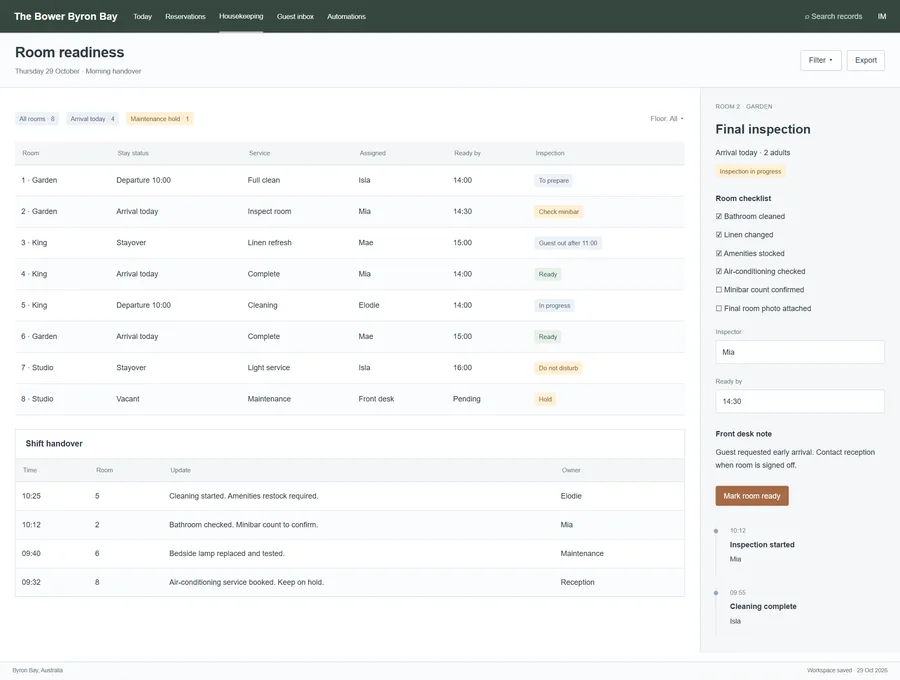Image resolution: width=900 pixels, height=680 pixels.
Task: Select the Housekeeping tab
Action: [x=241, y=16]
